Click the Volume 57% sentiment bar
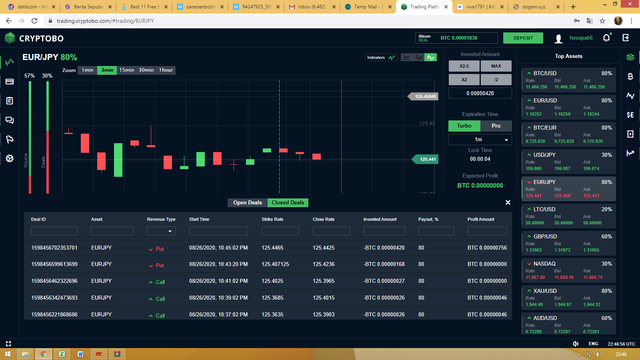640x360 pixels. tap(30, 137)
